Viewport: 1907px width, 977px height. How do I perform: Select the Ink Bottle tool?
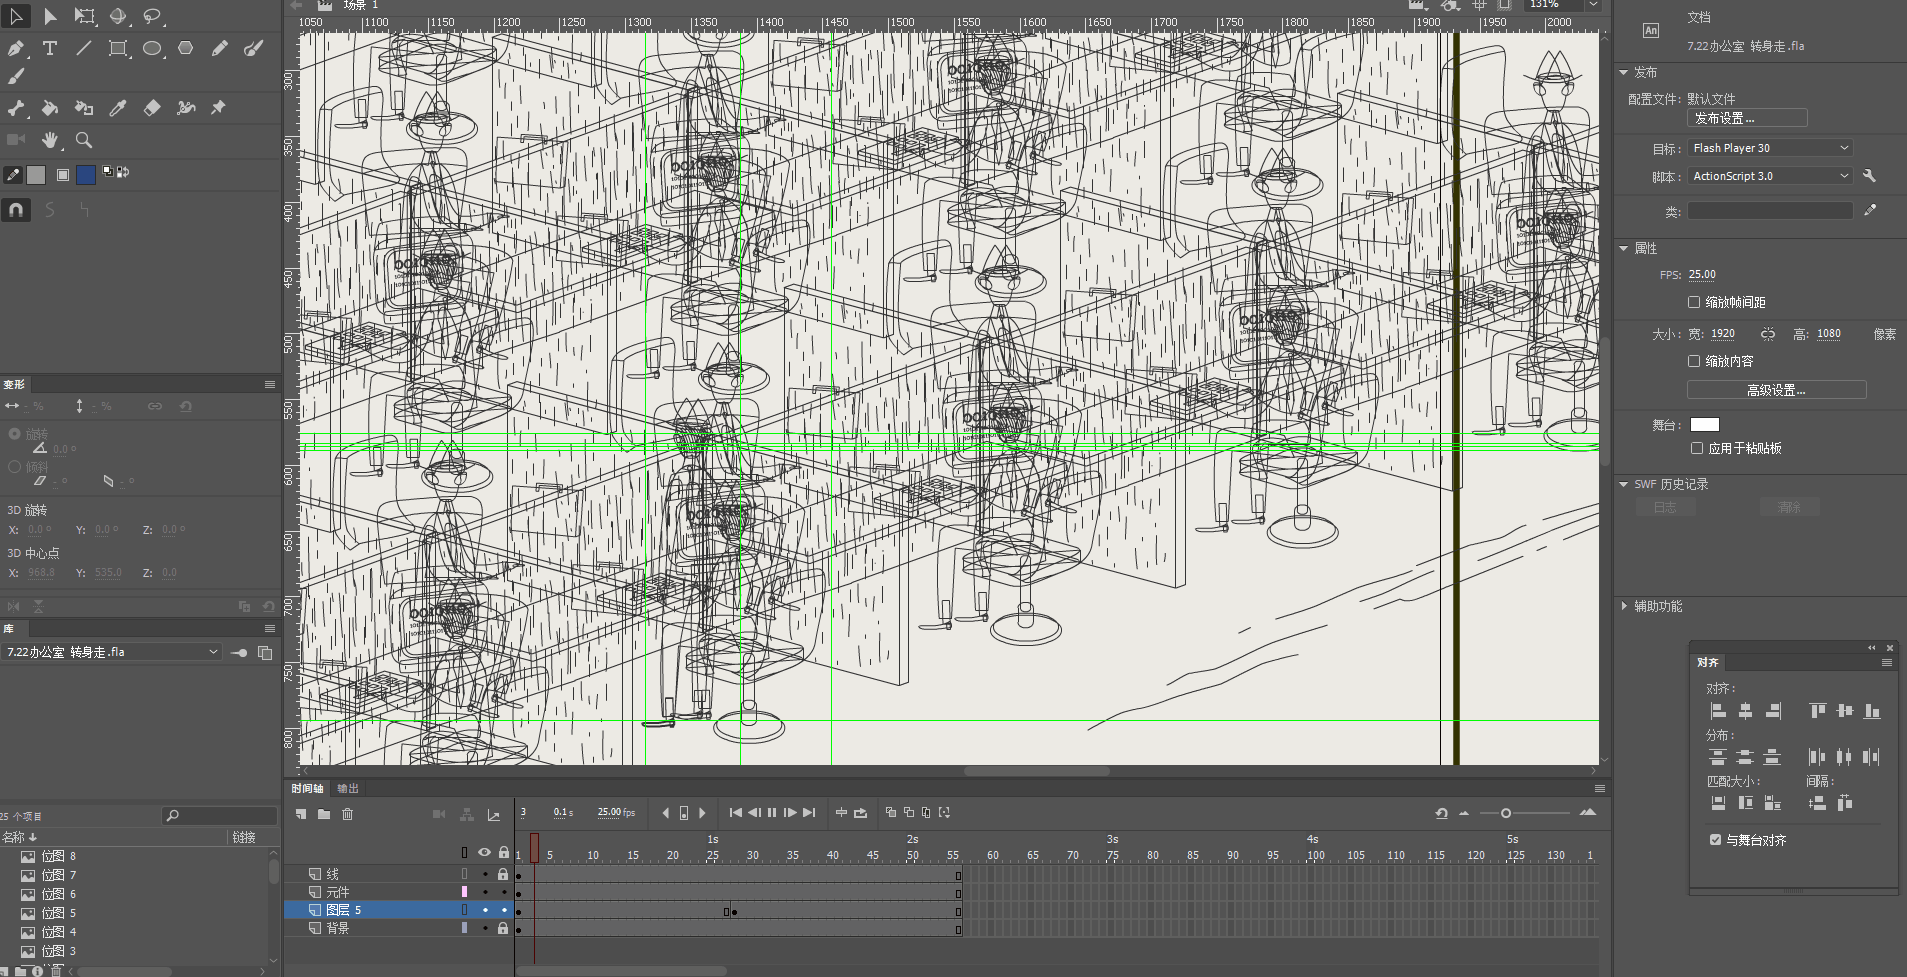84,108
